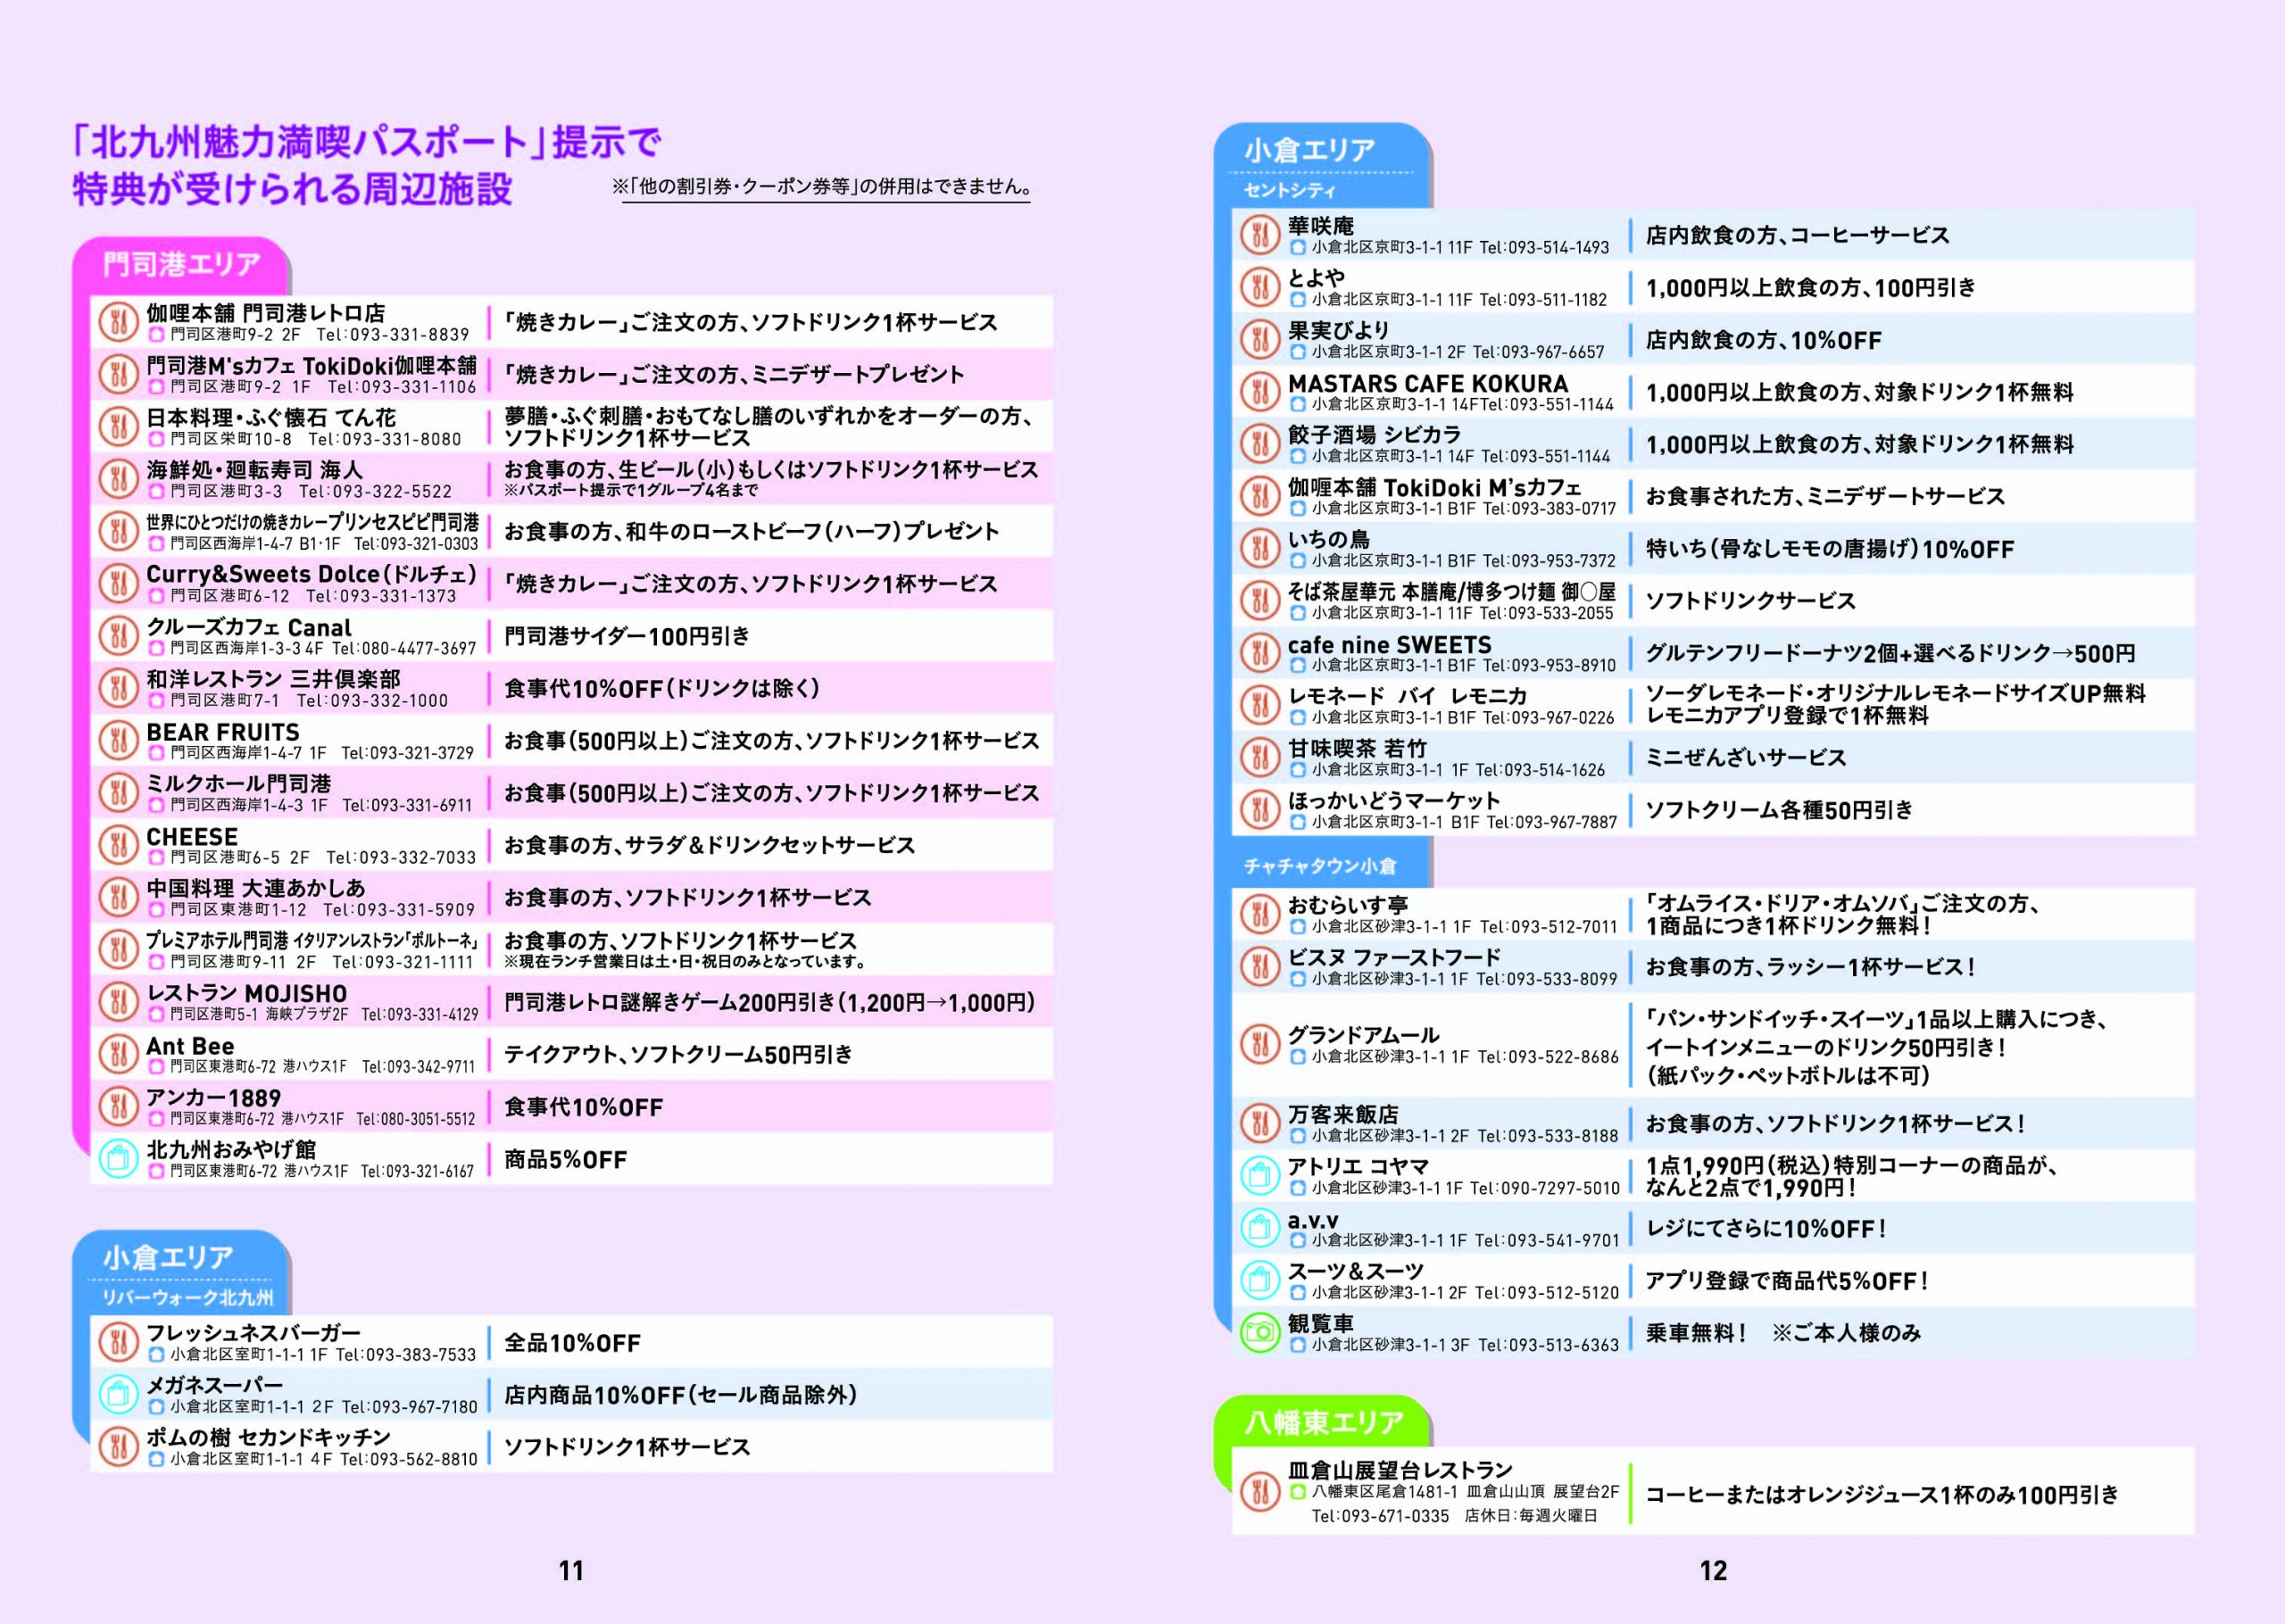Click the offer 商品5%OFF
The image size is (2285, 1624).
566,1159
